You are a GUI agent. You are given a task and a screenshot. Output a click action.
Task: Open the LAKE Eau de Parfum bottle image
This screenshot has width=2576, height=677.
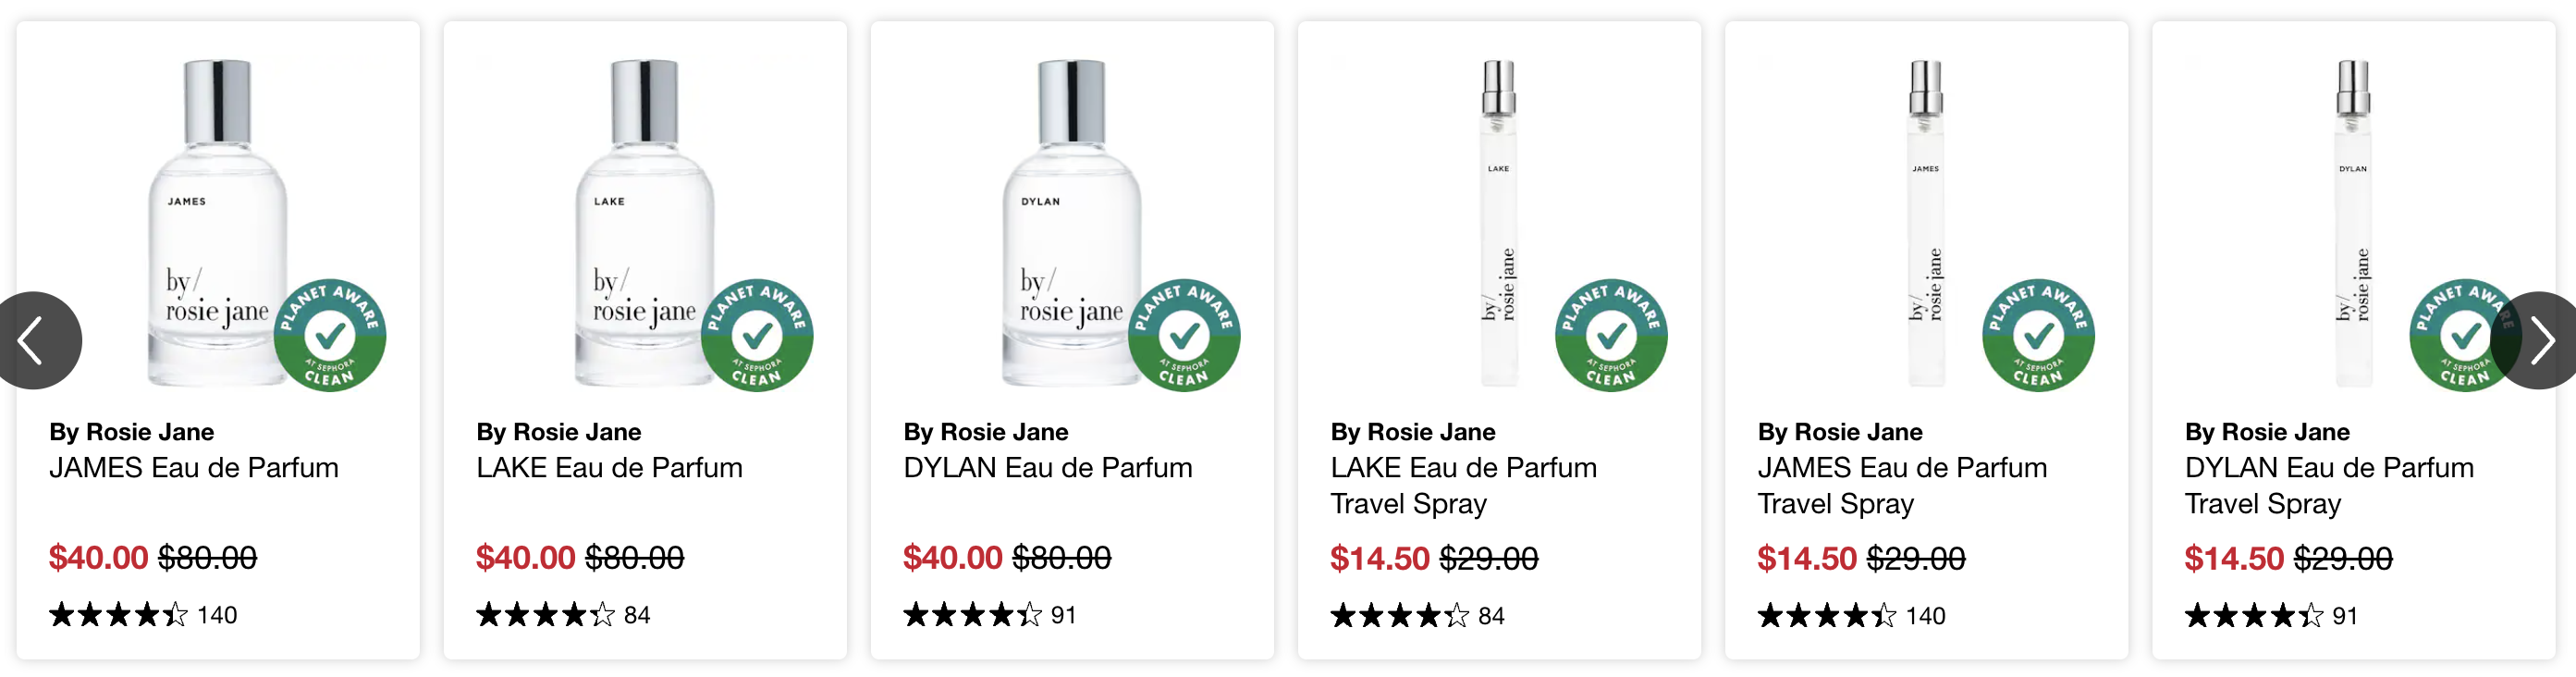[x=644, y=222]
